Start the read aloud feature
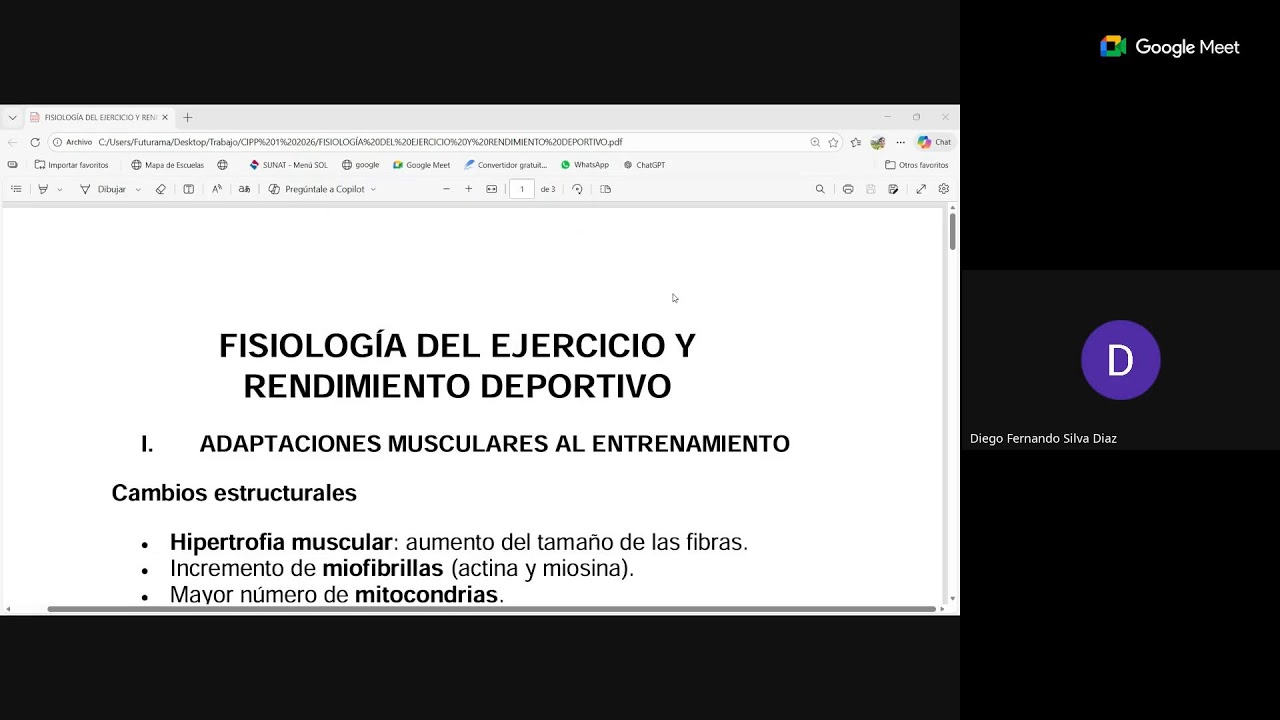The width and height of the screenshot is (1280, 720). point(217,189)
